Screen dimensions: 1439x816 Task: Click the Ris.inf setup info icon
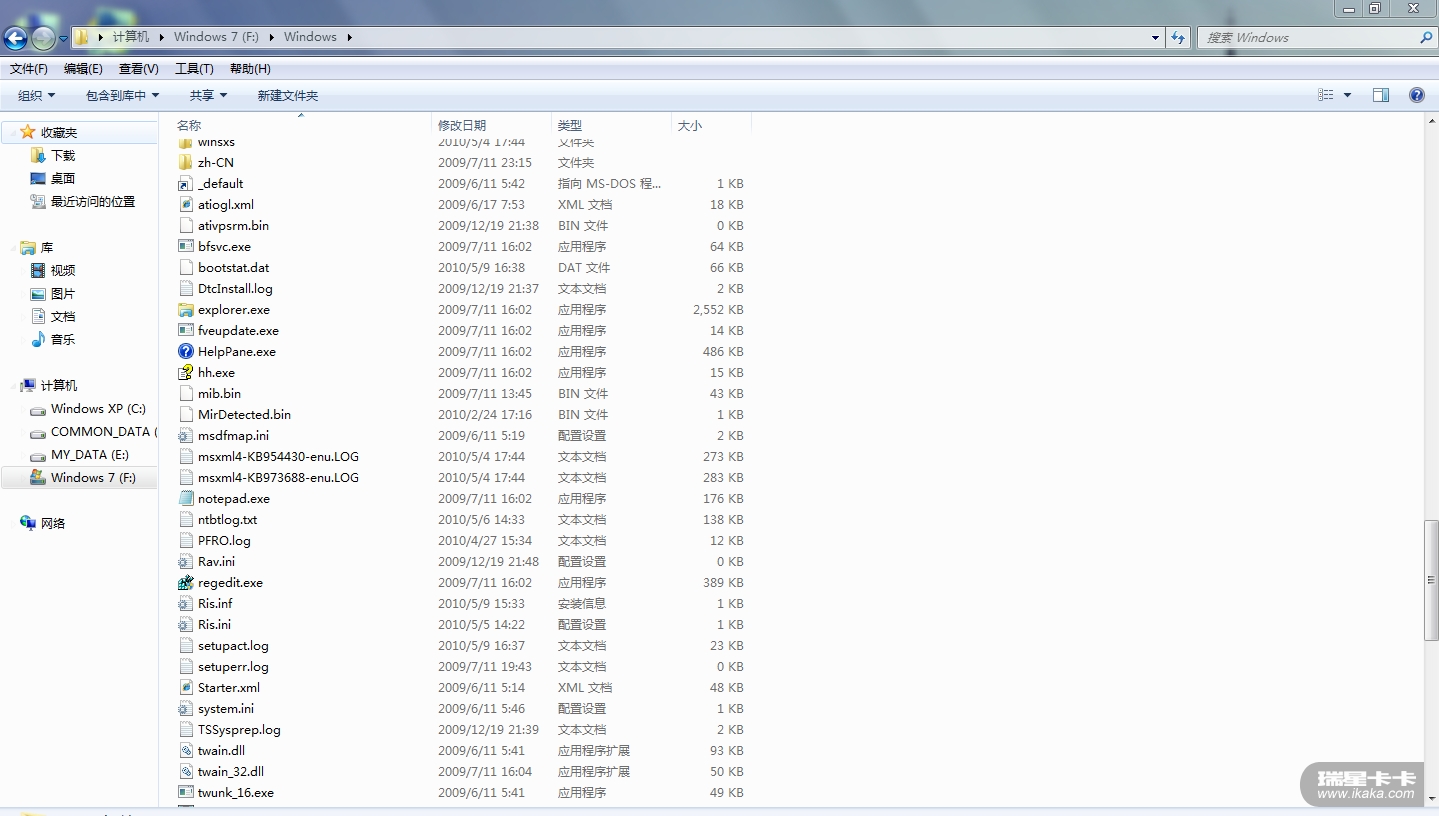click(x=185, y=604)
